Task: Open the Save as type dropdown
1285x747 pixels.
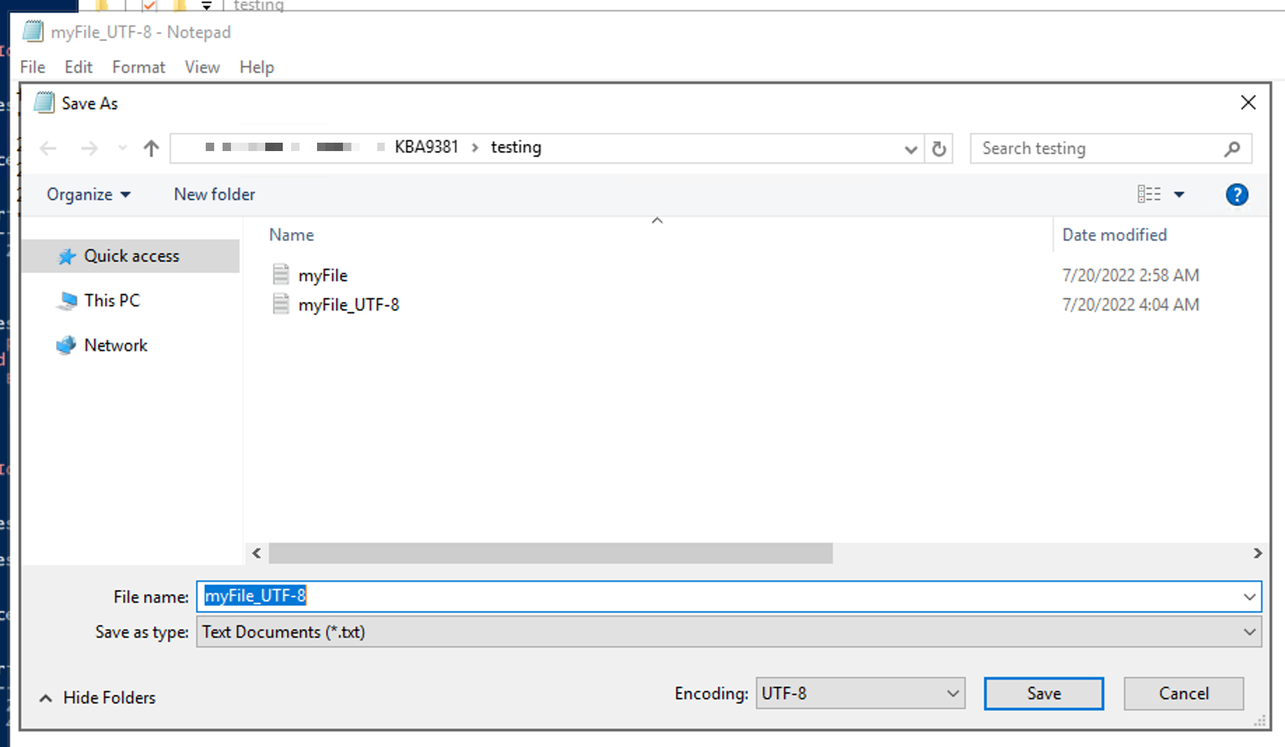Action: pyautogui.click(x=728, y=632)
